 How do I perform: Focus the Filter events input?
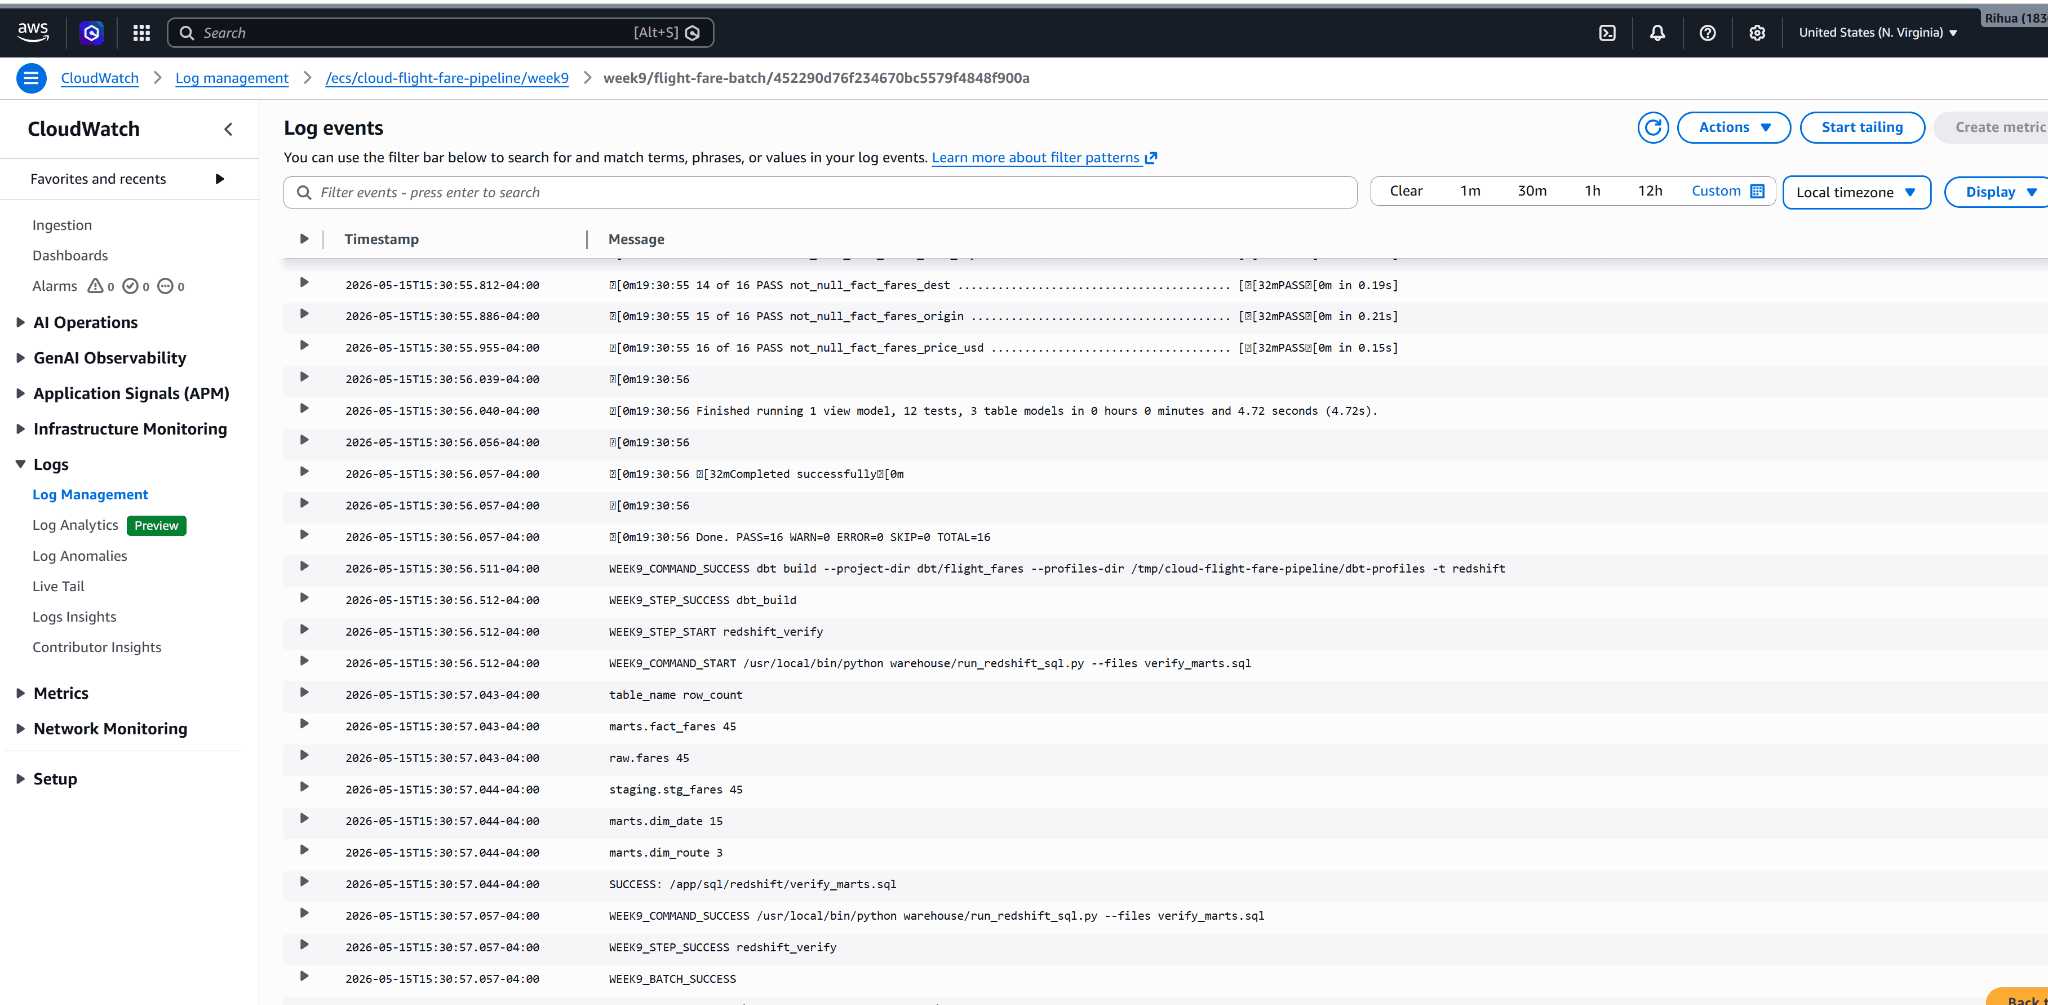click(820, 192)
